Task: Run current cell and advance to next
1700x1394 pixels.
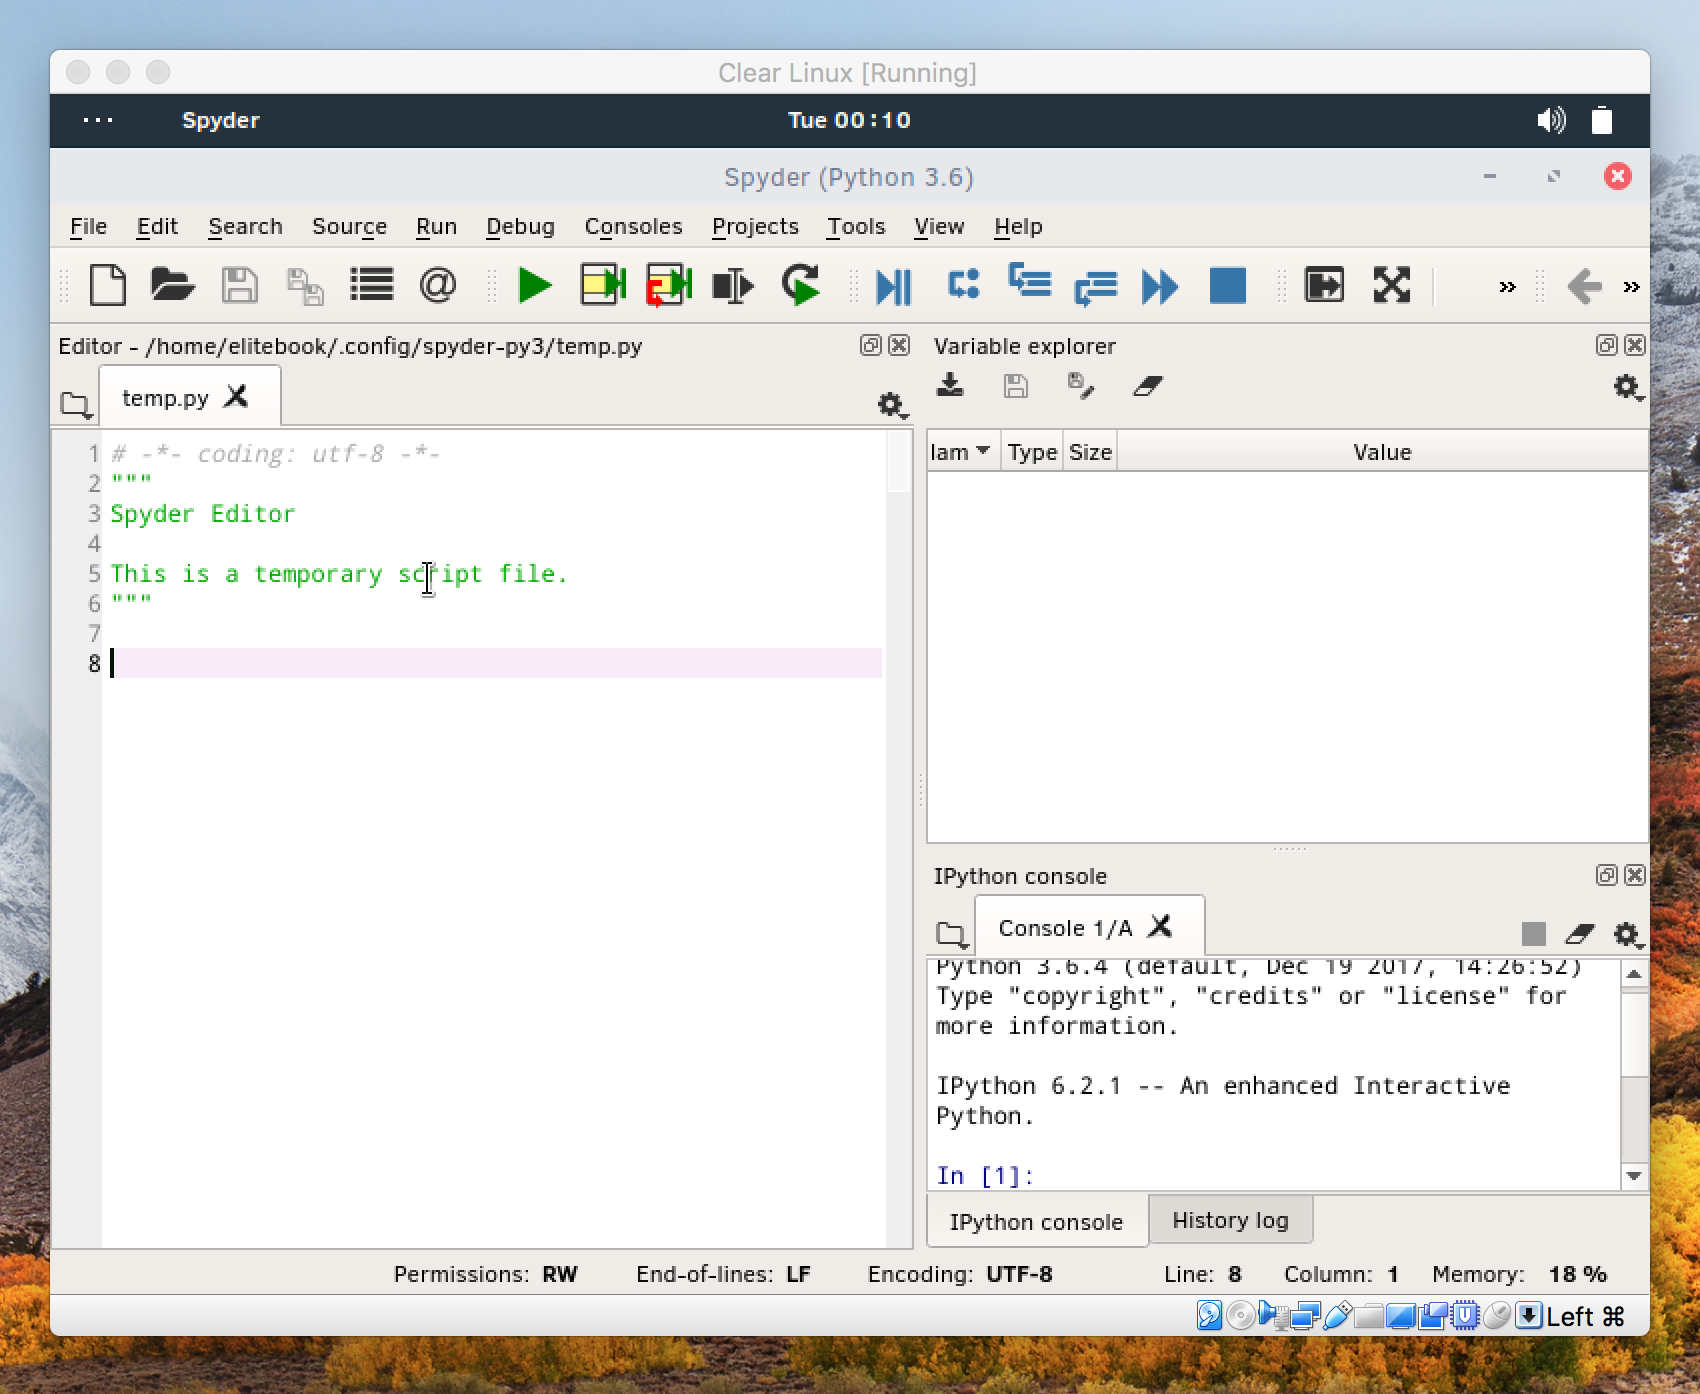Action: [669, 286]
